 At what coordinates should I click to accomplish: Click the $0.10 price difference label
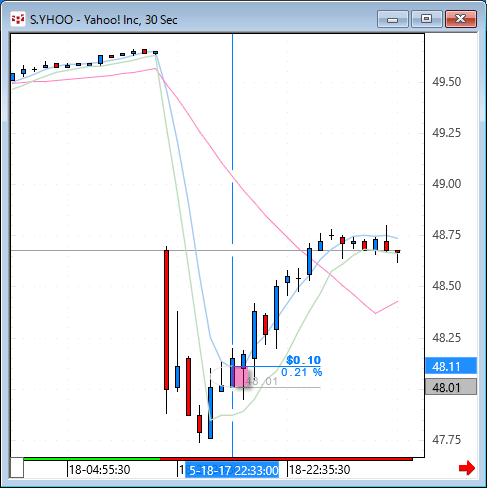[303, 360]
